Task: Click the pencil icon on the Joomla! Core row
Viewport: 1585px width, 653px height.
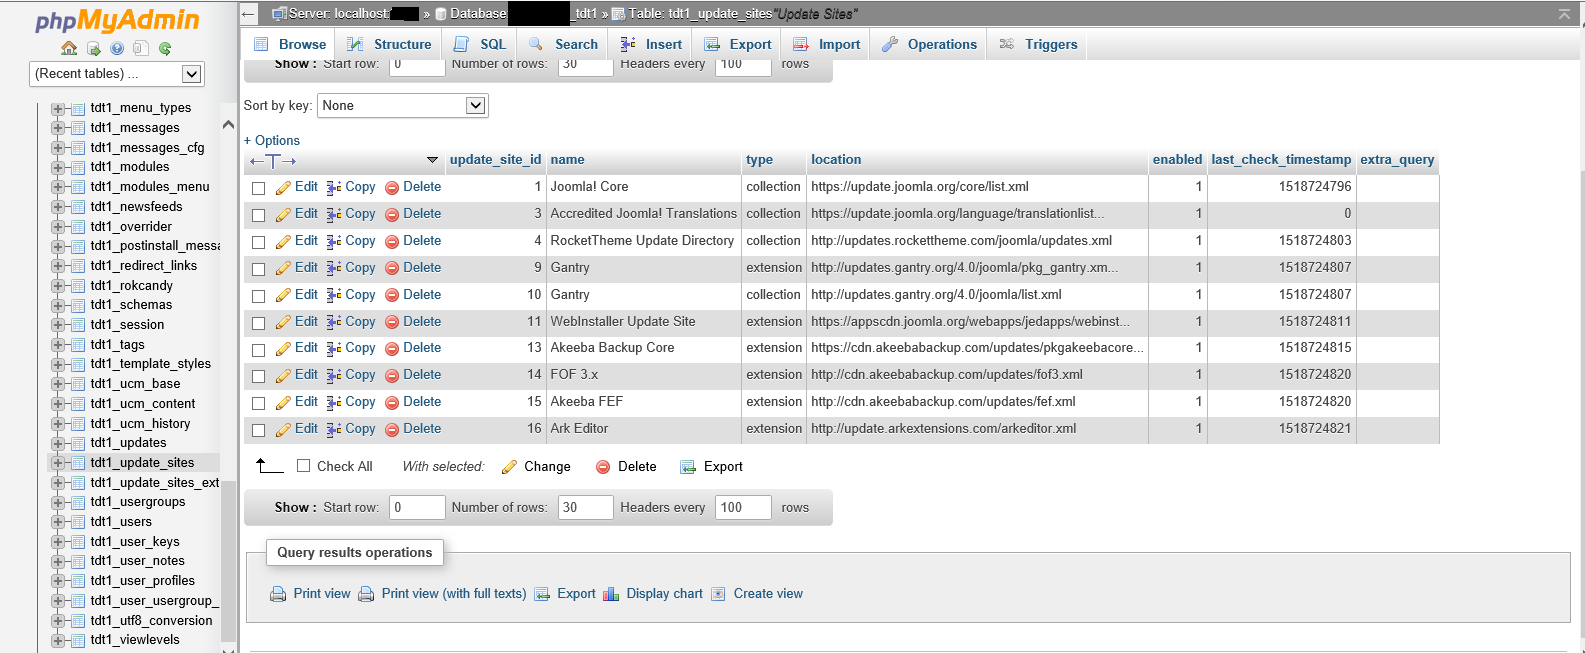Action: click(x=283, y=187)
